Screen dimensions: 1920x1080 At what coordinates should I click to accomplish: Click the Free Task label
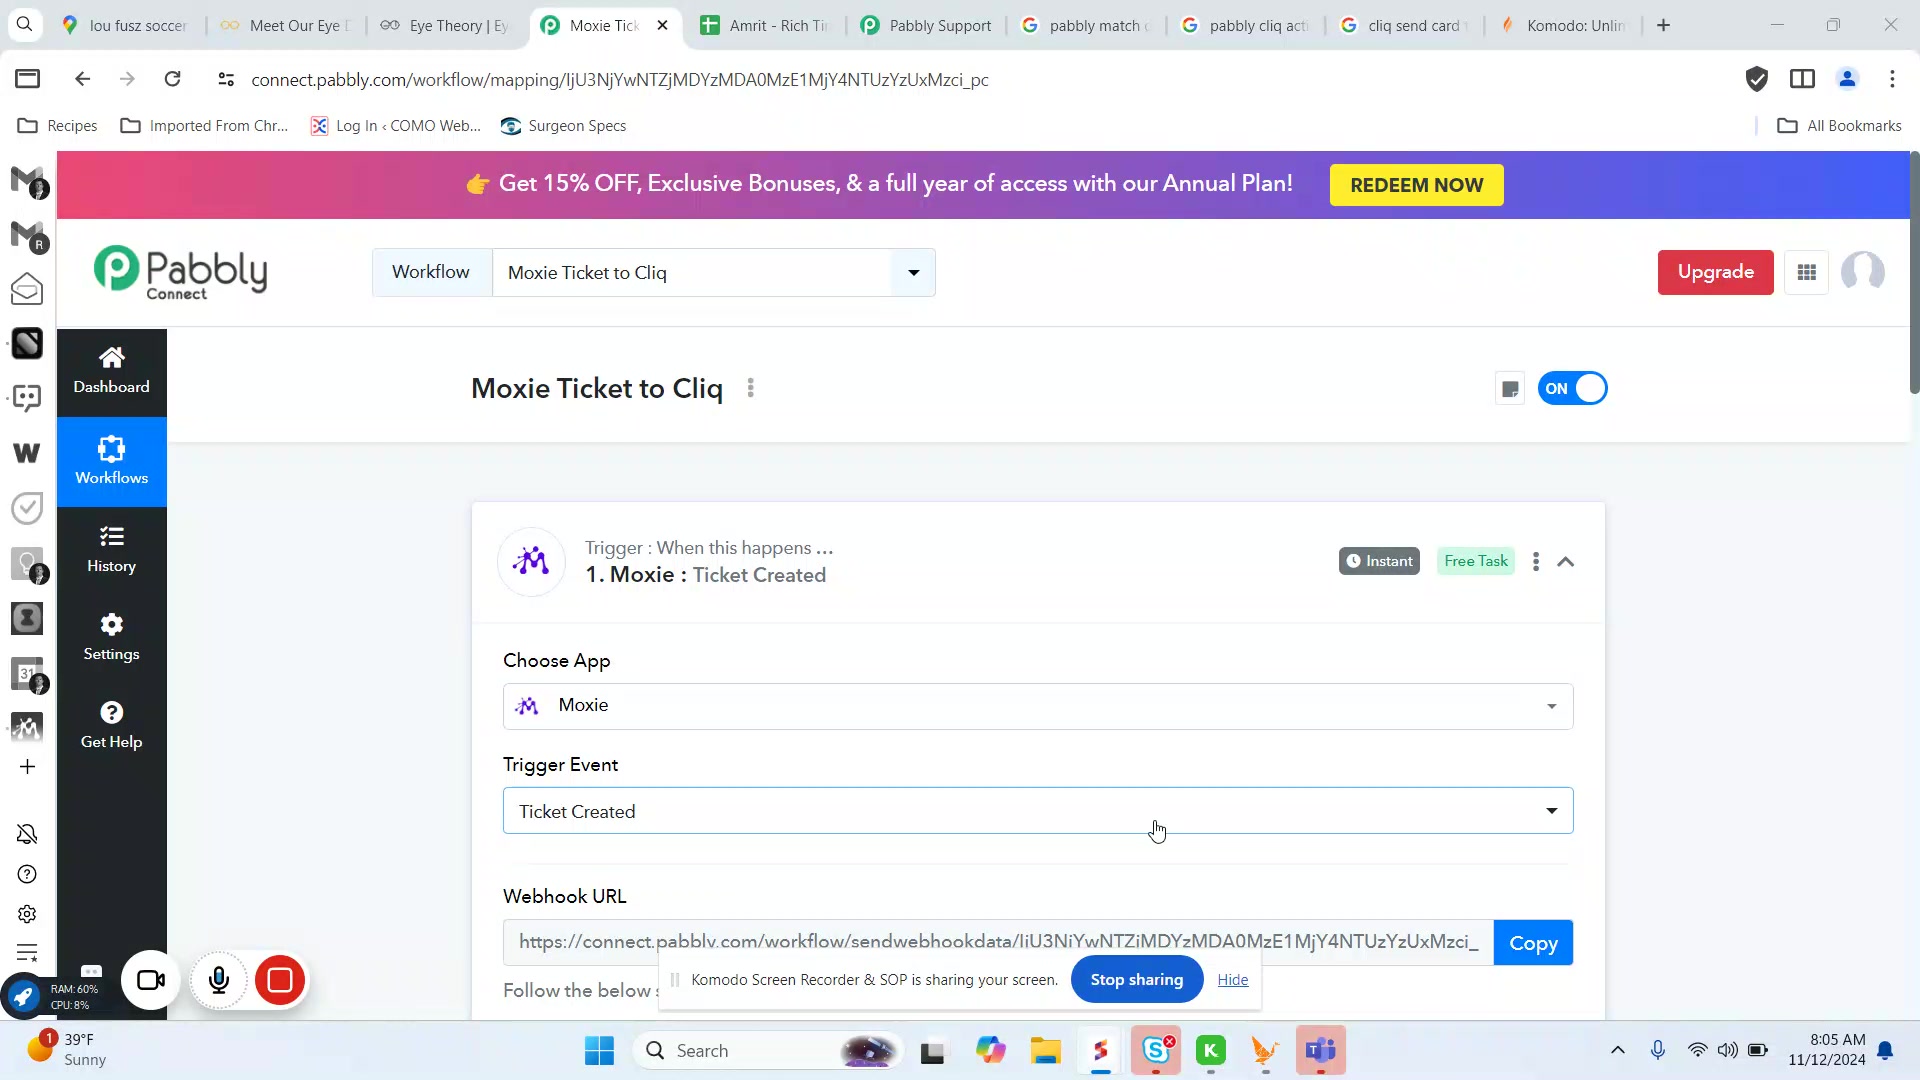pos(1476,561)
